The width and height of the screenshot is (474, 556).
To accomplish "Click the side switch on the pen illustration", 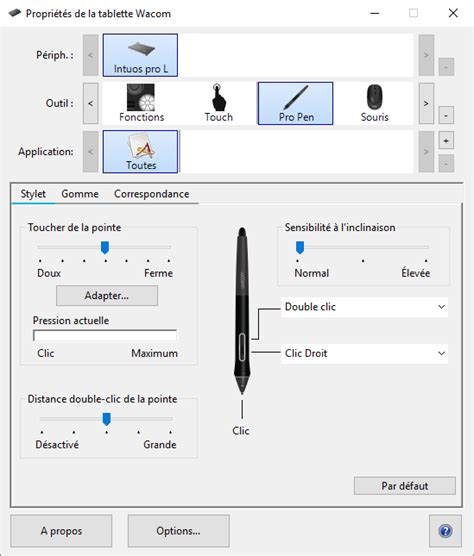I will click(x=242, y=347).
